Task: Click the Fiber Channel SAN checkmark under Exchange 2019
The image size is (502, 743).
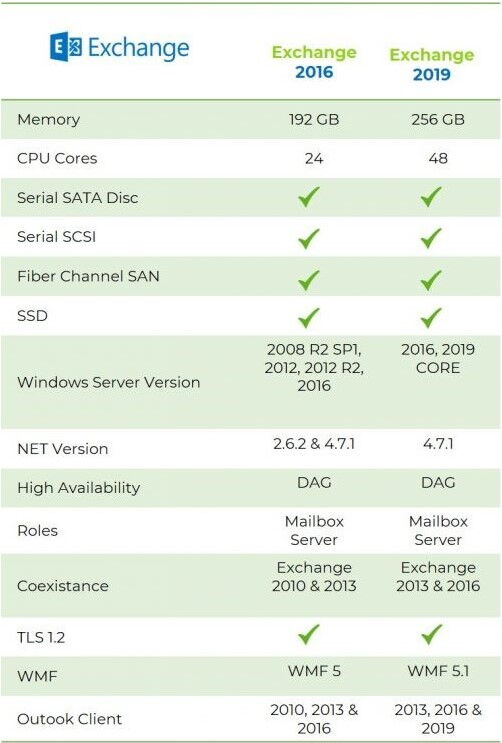Action: pyautogui.click(x=431, y=280)
